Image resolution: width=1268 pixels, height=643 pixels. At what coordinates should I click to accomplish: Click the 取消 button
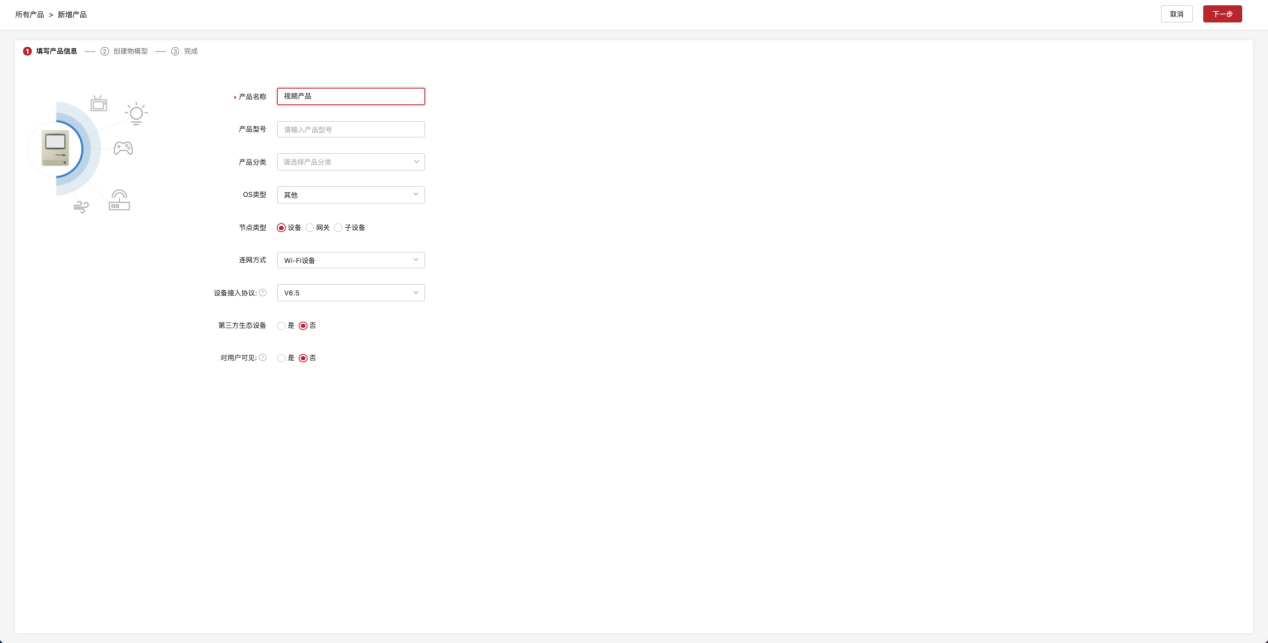pyautogui.click(x=1176, y=14)
